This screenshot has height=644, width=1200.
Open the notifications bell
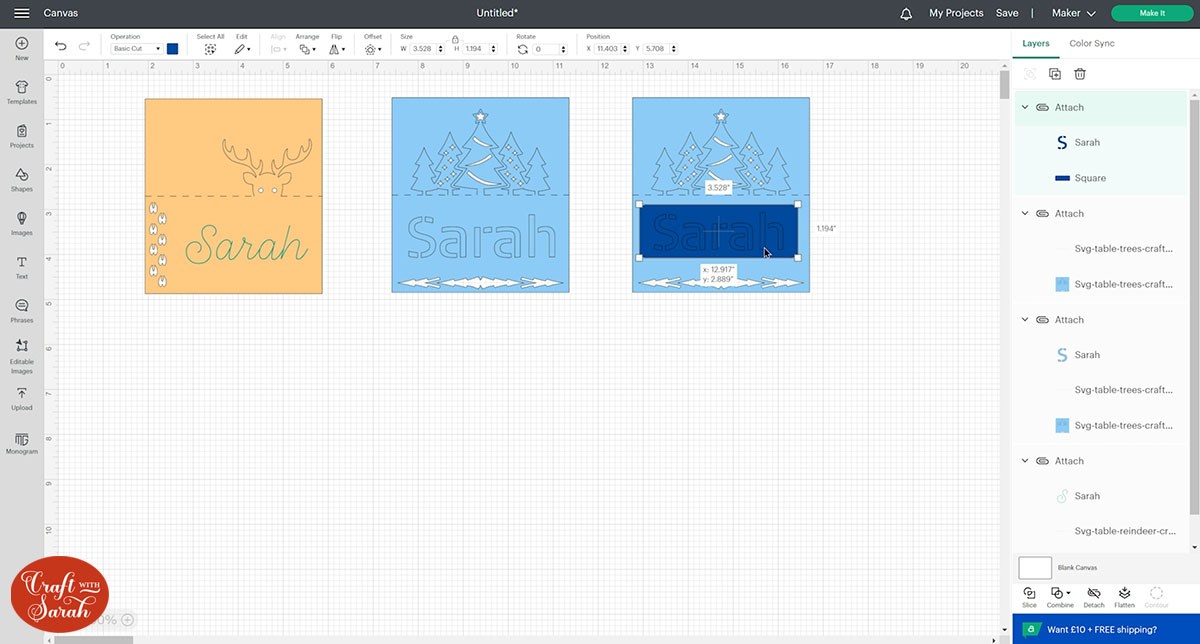pyautogui.click(x=906, y=13)
